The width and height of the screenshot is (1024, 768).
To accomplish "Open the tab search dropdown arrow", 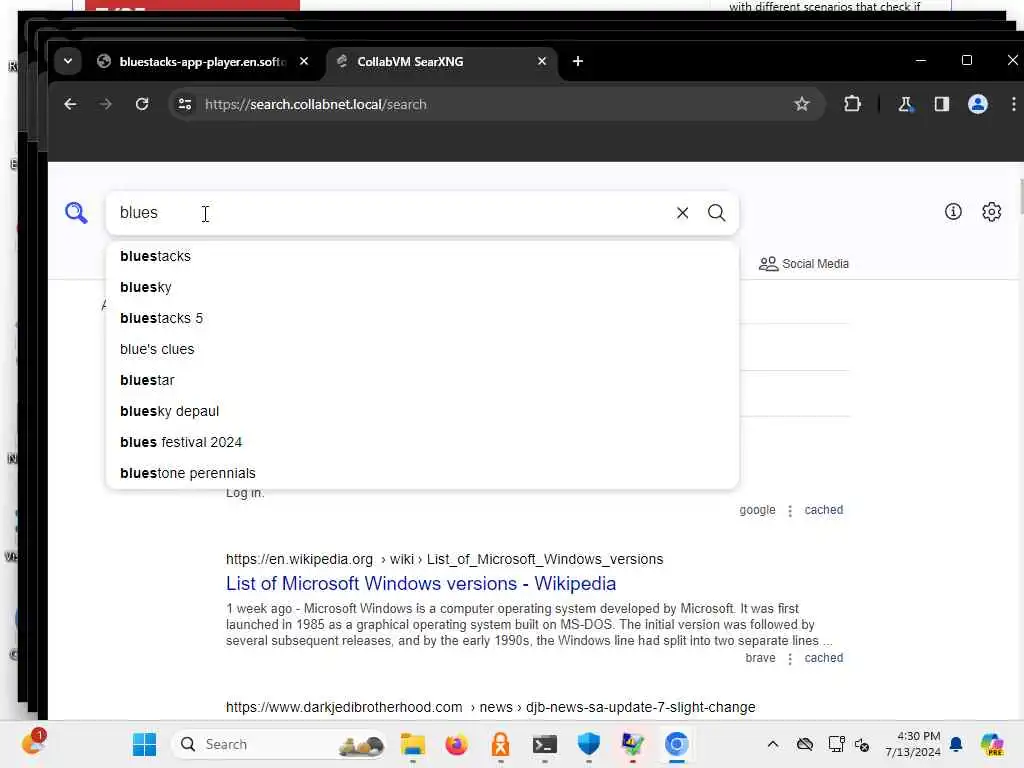I will (67, 61).
